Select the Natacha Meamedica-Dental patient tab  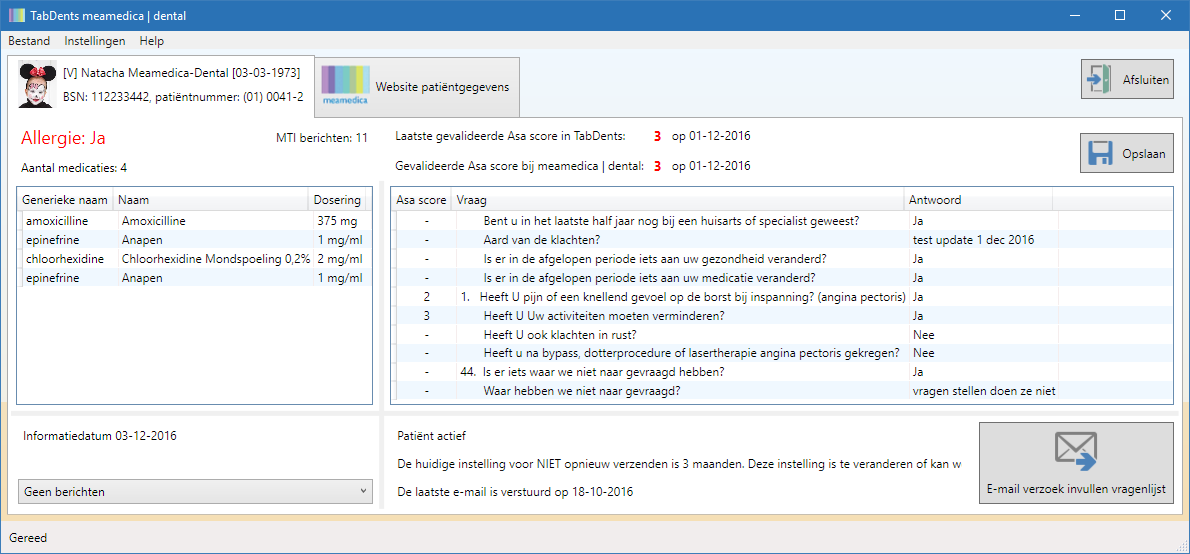(161, 85)
